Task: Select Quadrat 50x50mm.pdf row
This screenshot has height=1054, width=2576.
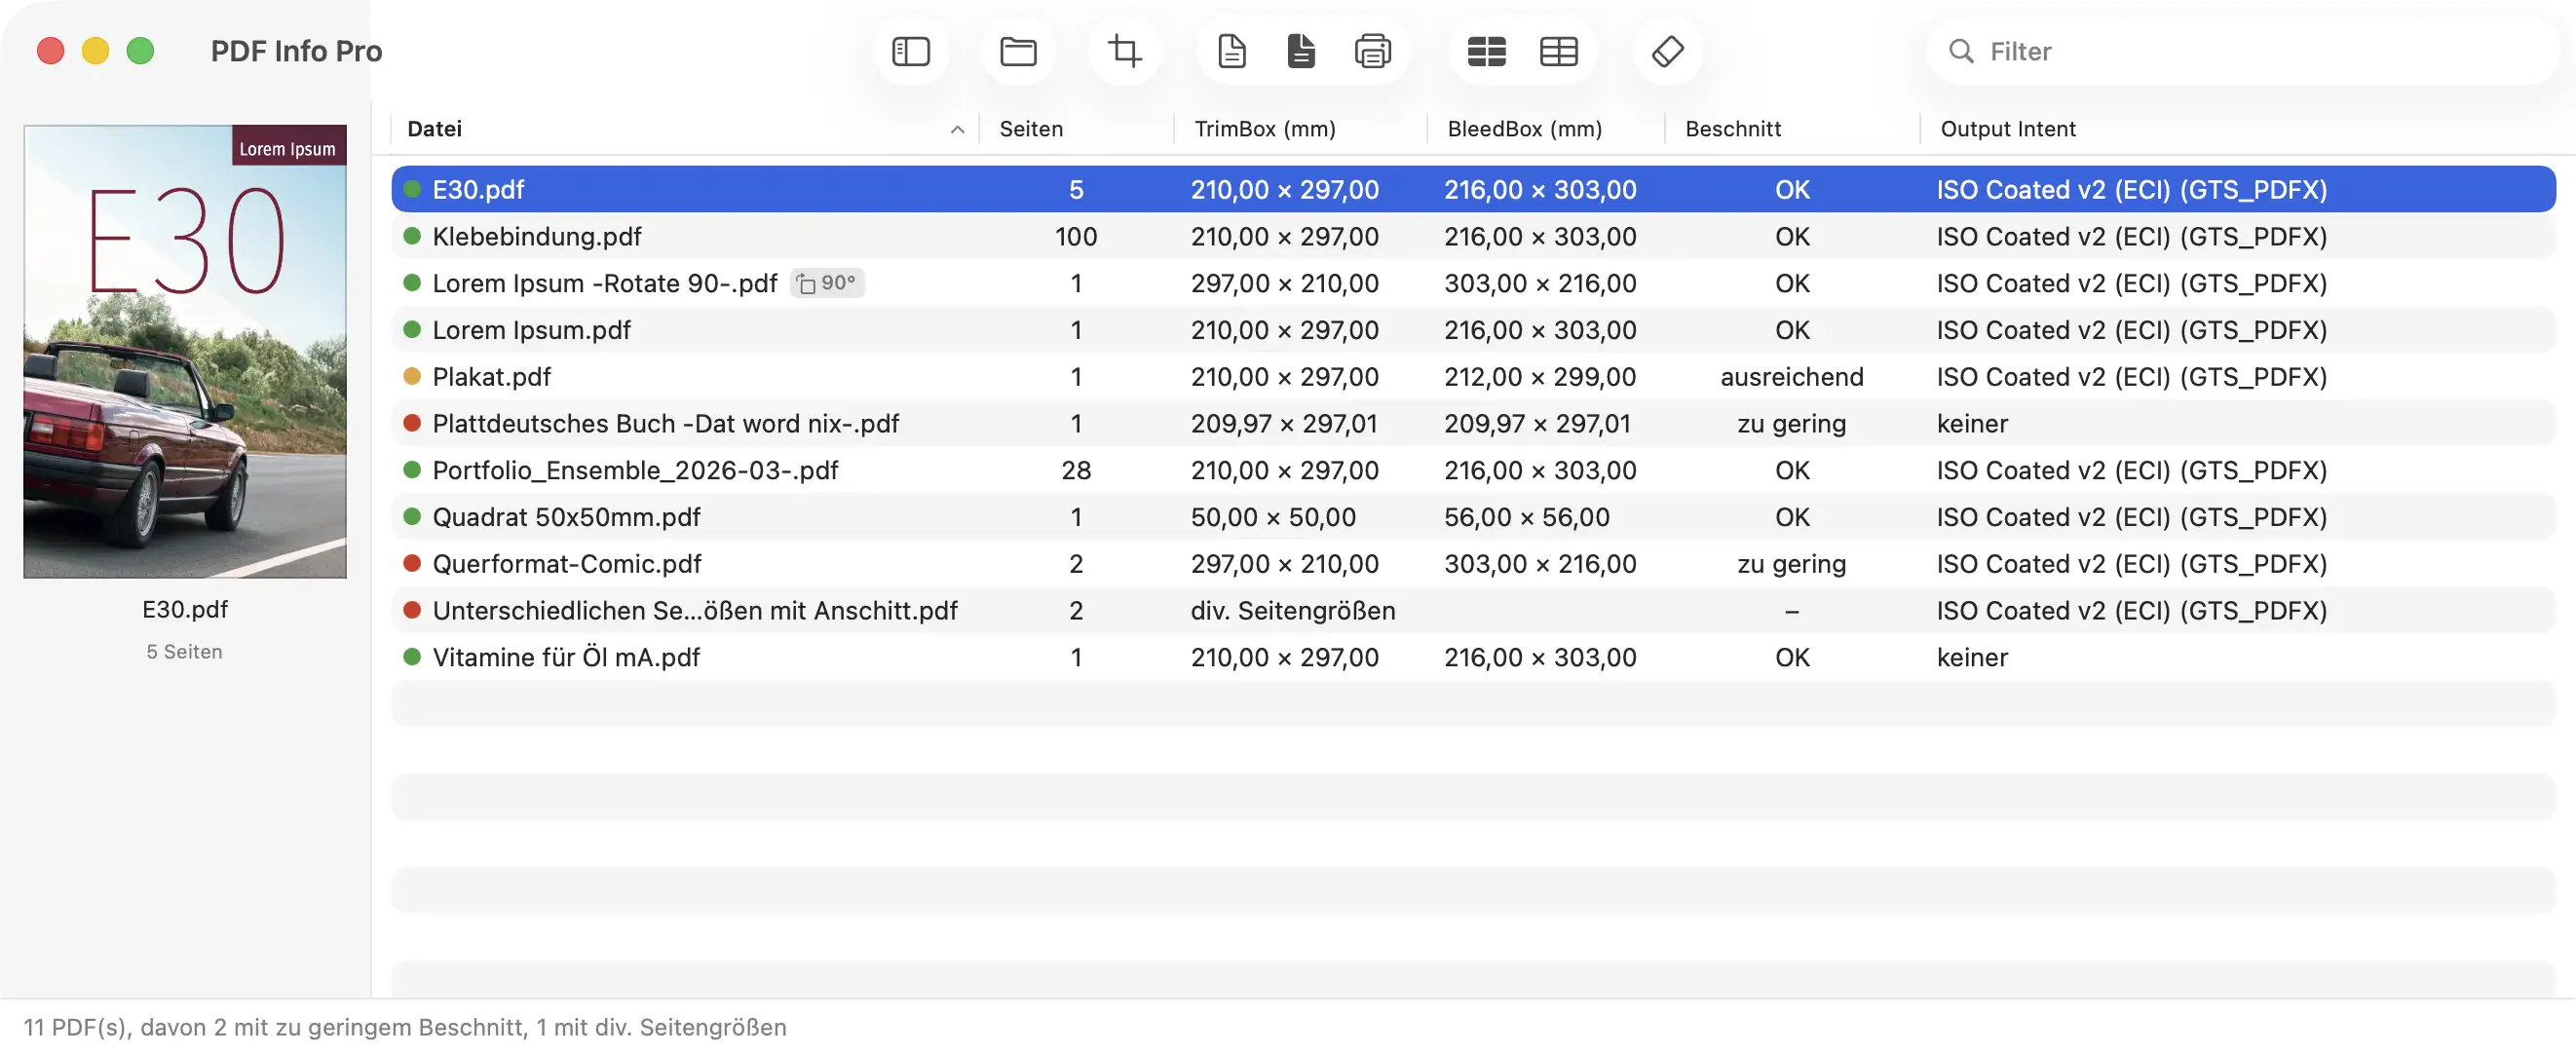Action: pos(1473,517)
